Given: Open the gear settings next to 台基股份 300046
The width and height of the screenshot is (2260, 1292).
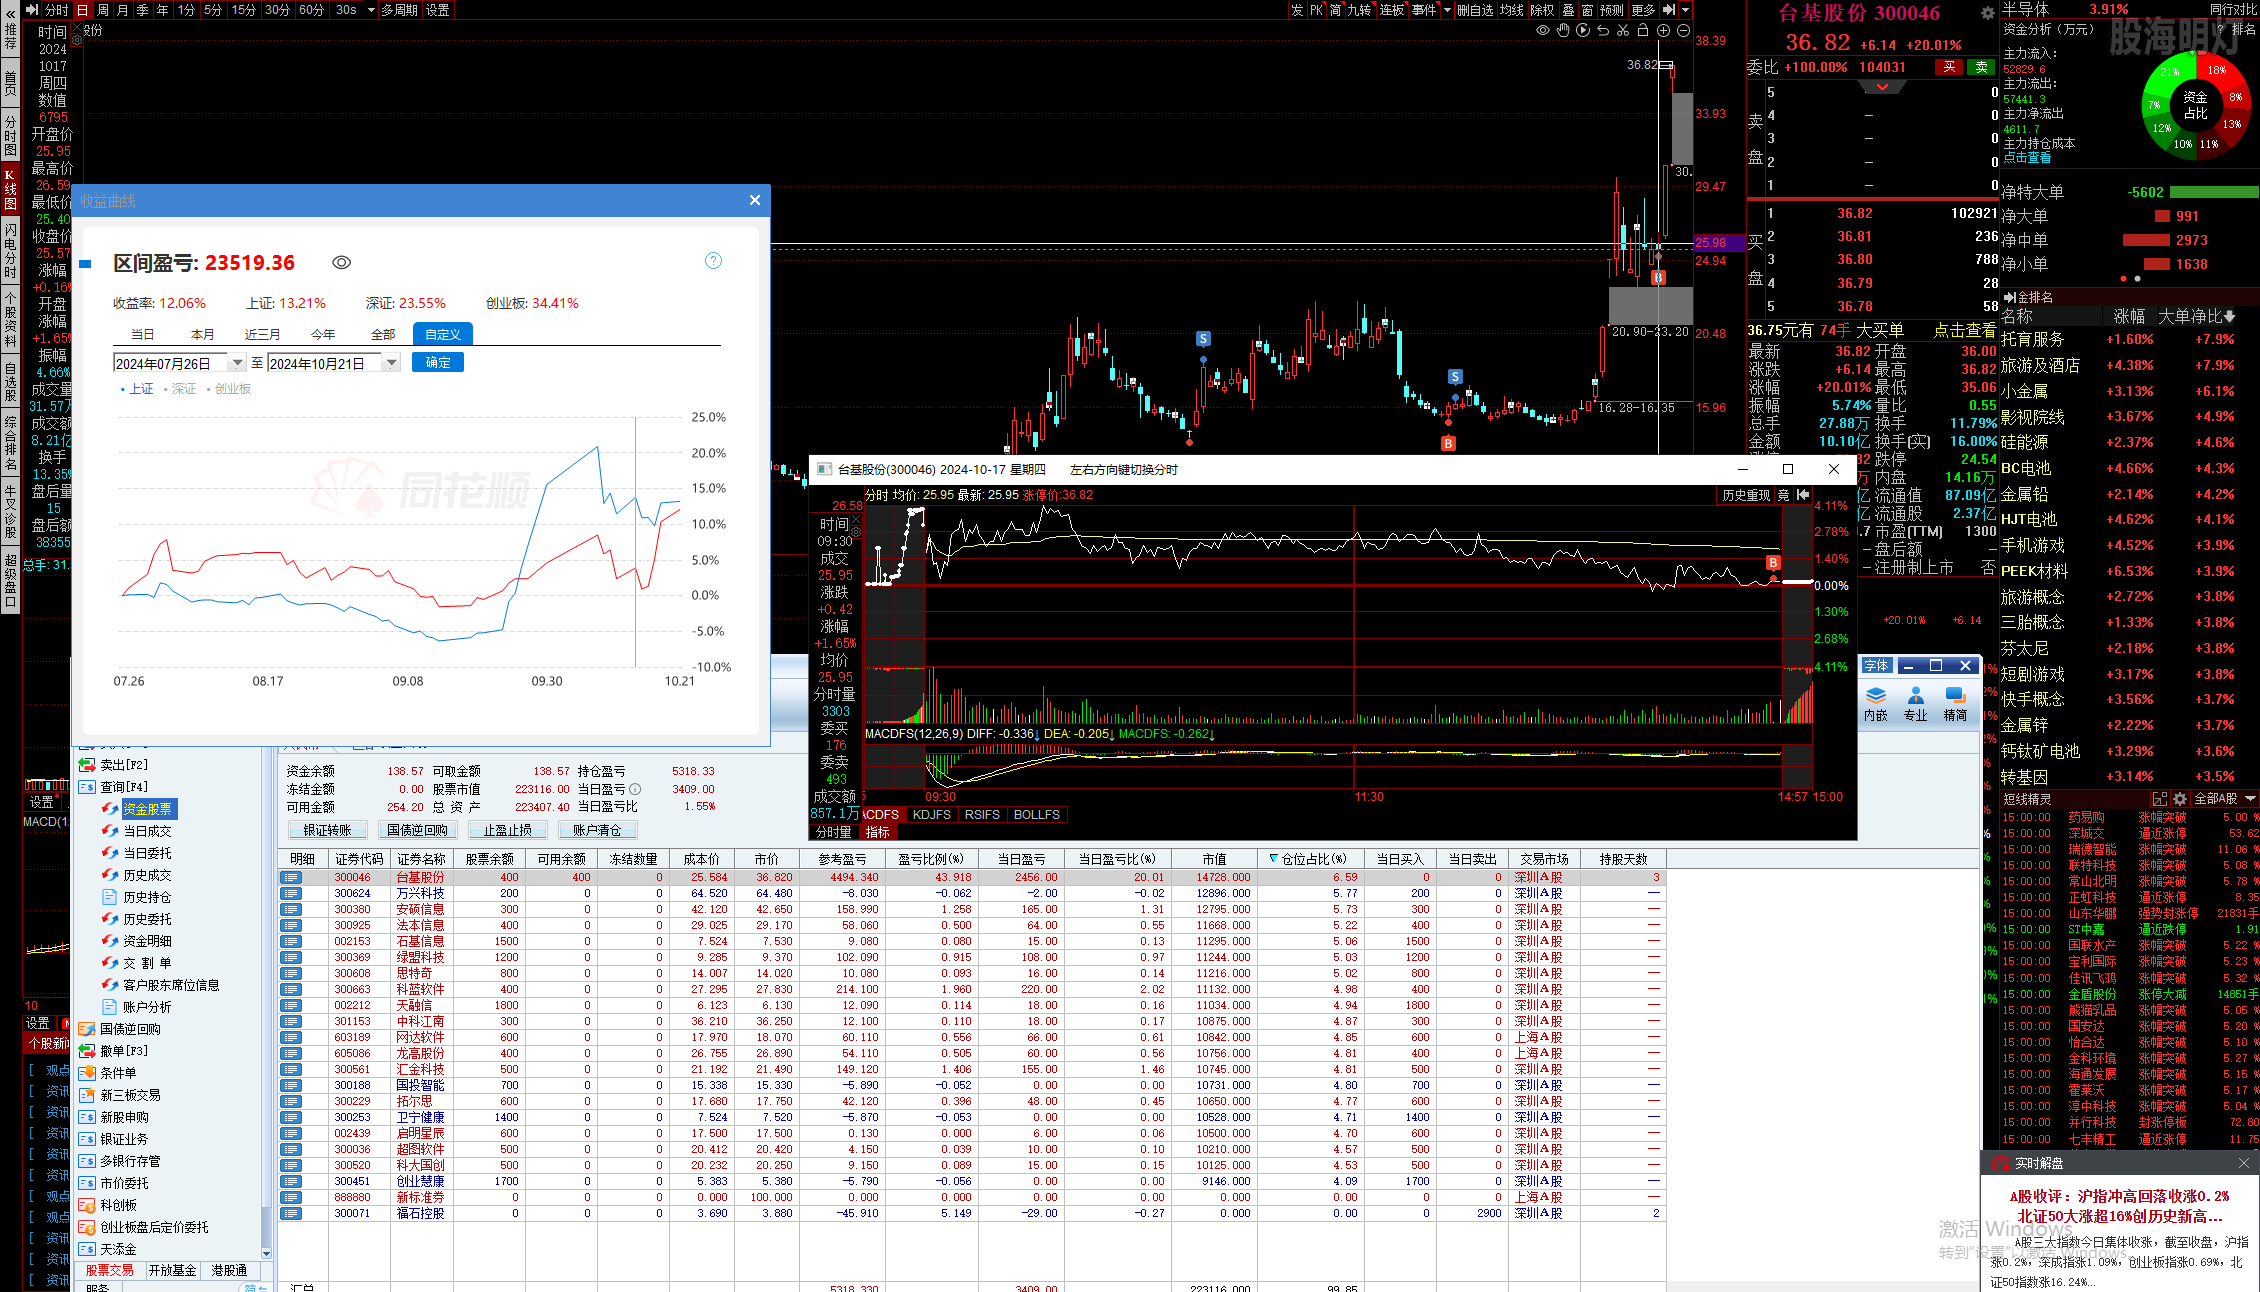Looking at the screenshot, I should click(1987, 13).
